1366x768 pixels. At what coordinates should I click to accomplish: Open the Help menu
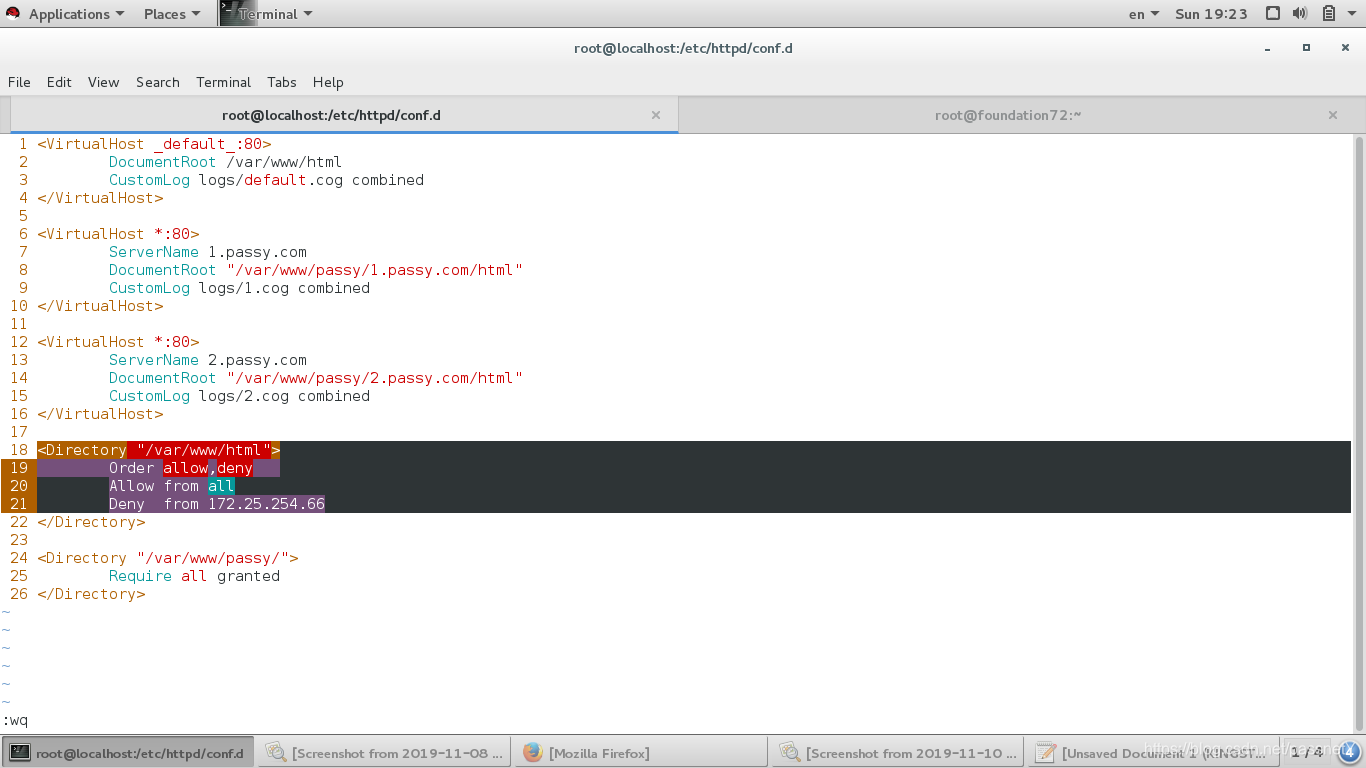click(328, 82)
